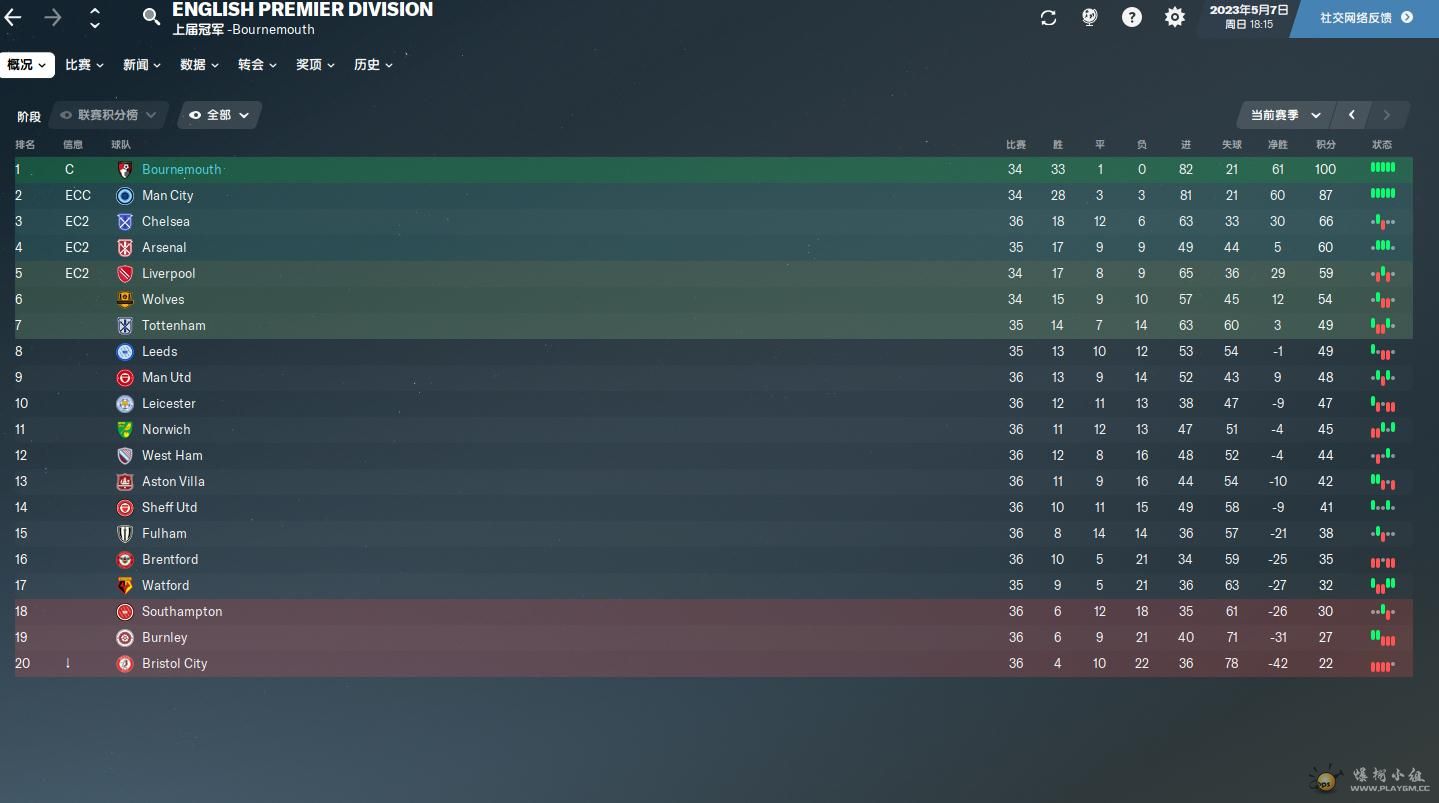Click the up-down navigation history arrows

tap(95, 17)
